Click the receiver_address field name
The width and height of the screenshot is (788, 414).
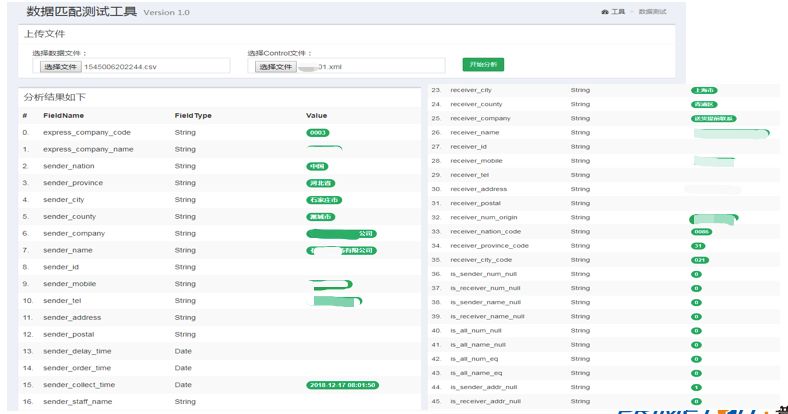click(478, 189)
